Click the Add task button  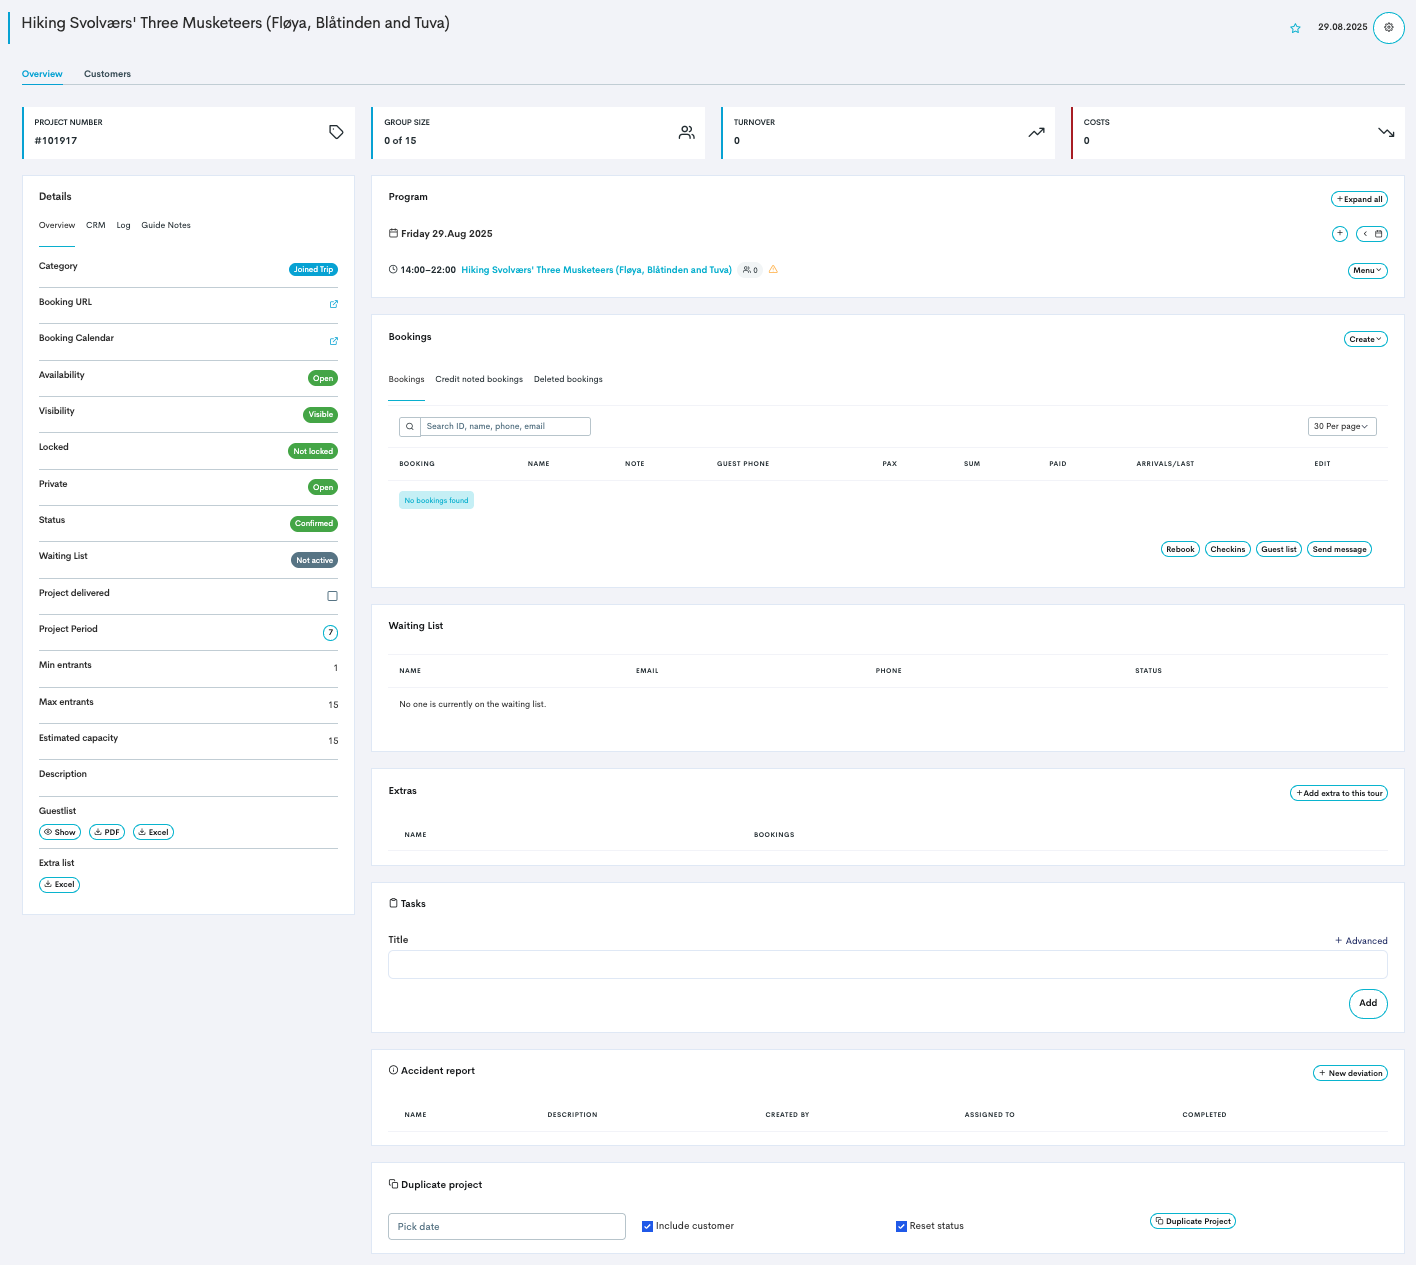[x=1368, y=1003]
